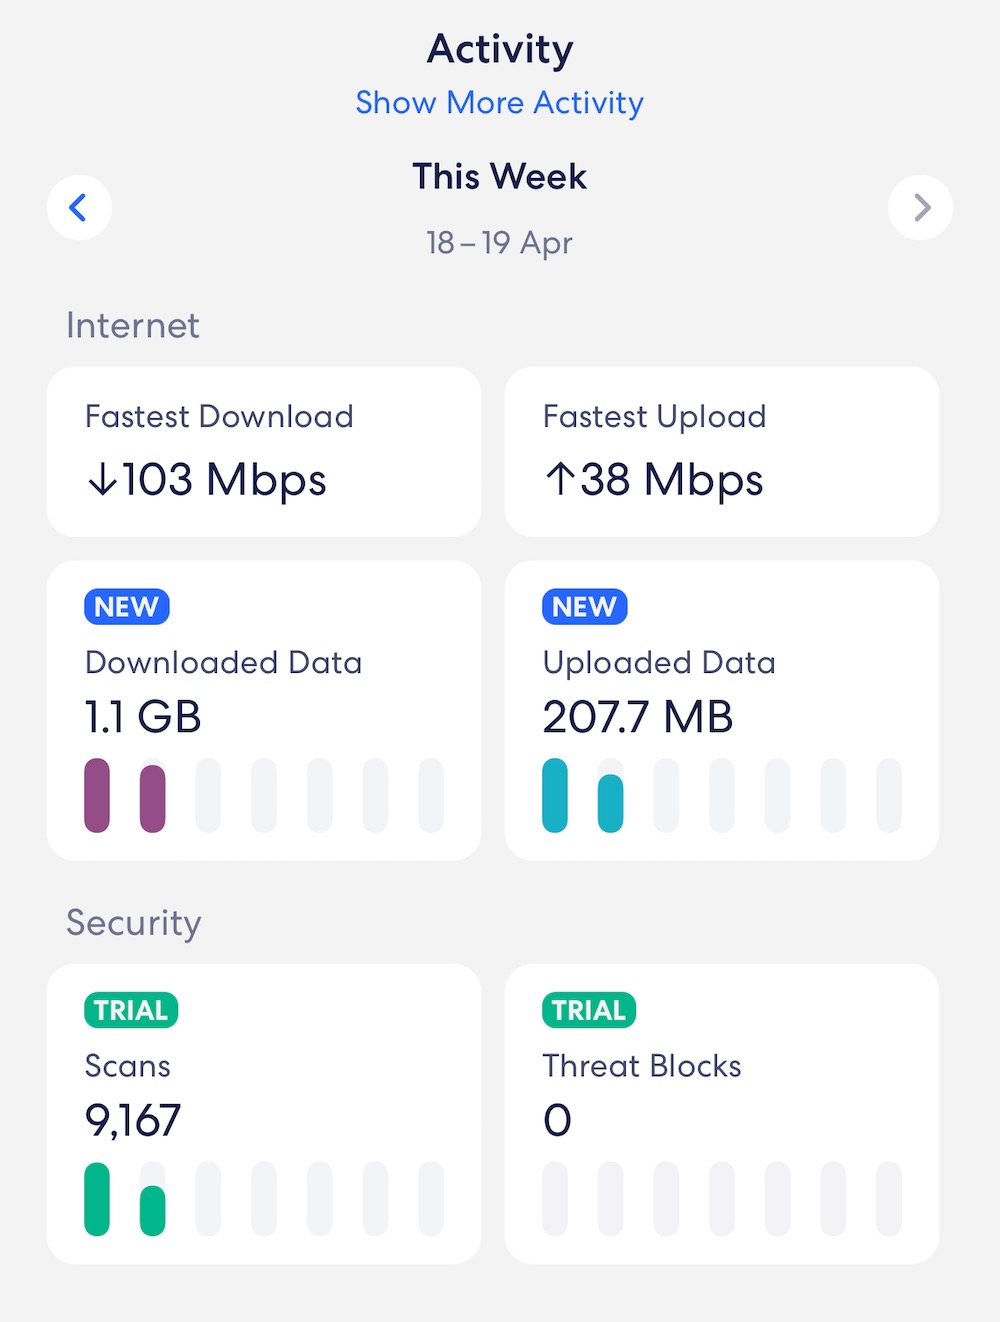Select first green Scans bar
This screenshot has width=1000, height=1322.
pyautogui.click(x=97, y=1199)
